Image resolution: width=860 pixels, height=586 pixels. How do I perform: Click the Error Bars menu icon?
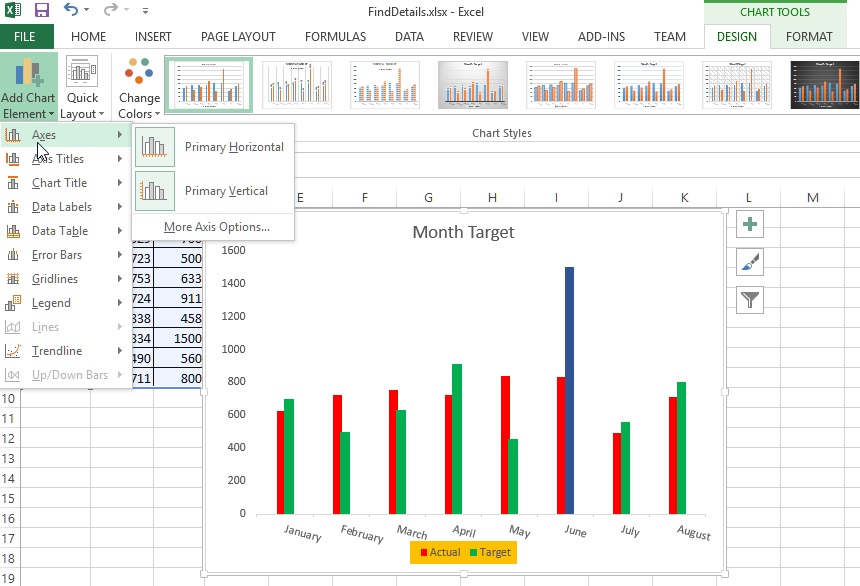[13, 255]
